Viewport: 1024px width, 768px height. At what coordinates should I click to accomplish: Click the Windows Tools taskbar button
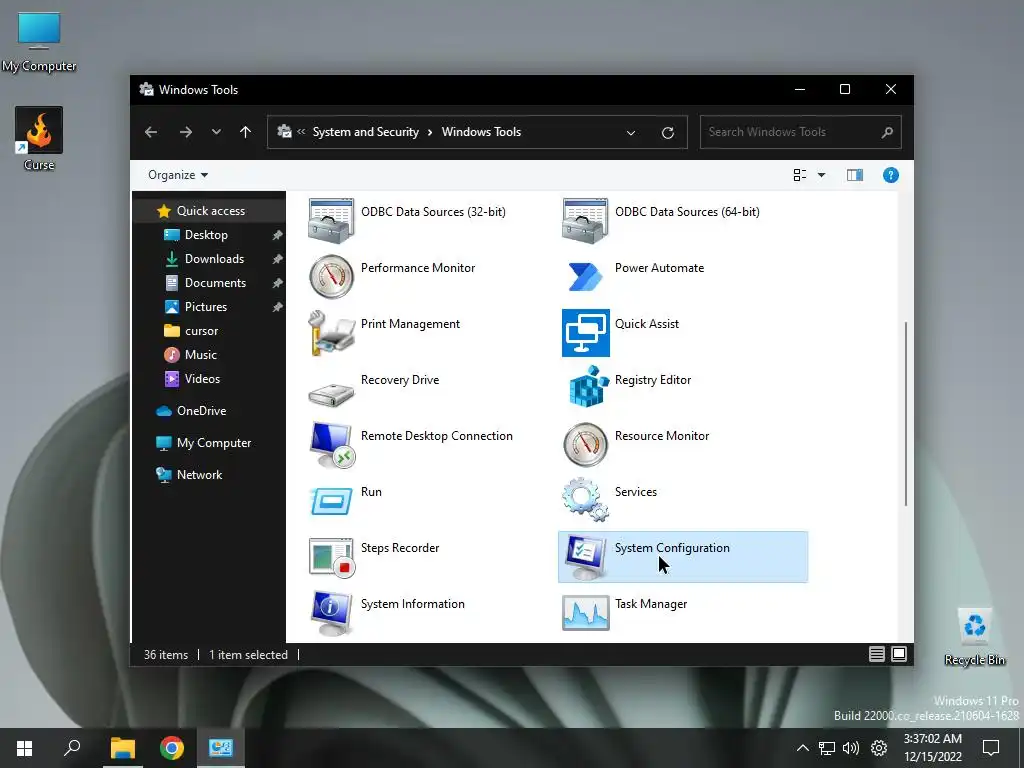[221, 748]
